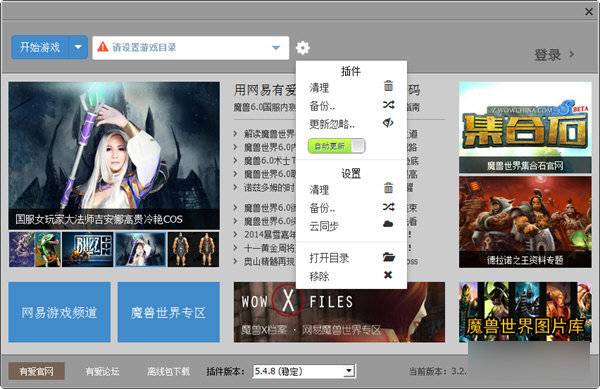Image resolution: width=600 pixels, height=389 pixels.
Task: Open the 德拉诺之王资料专题 banner
Action: 525,222
